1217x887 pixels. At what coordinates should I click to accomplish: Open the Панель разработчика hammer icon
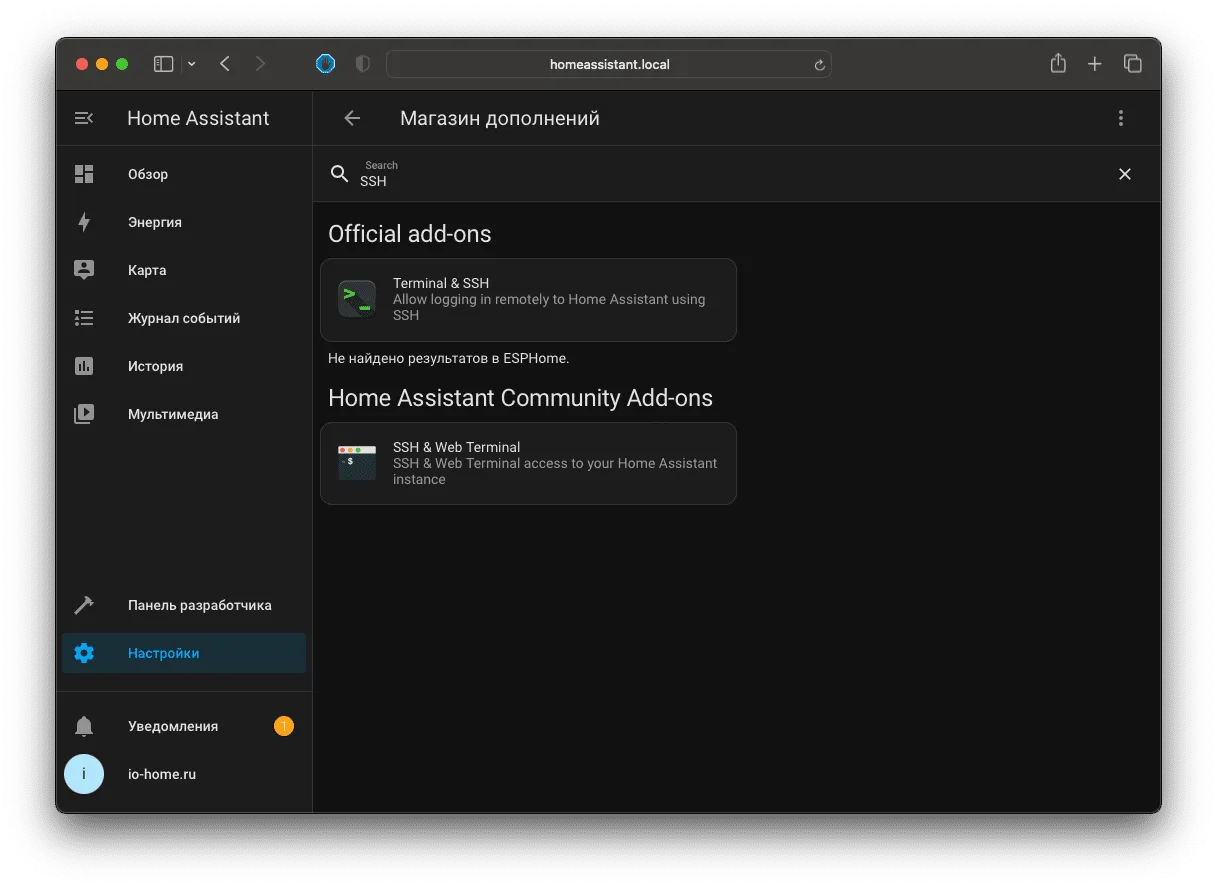point(84,605)
